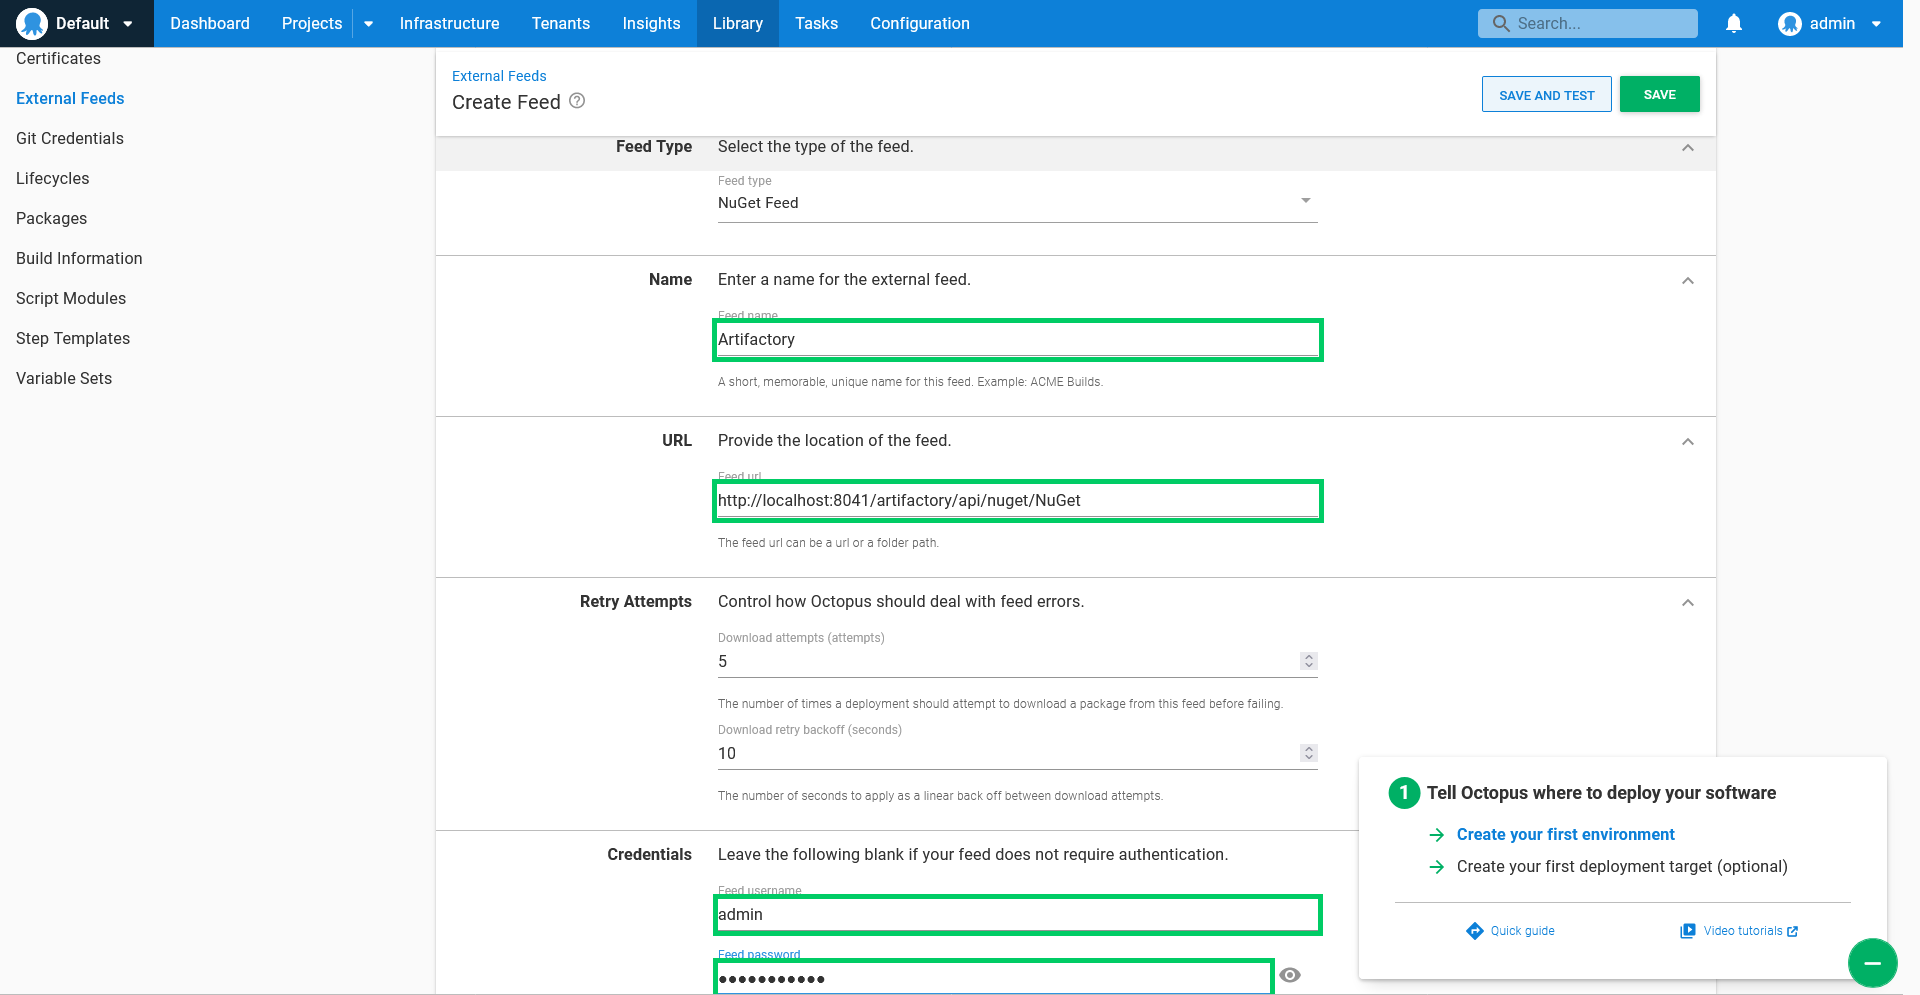1920x995 pixels.
Task: Open Create your first environment link
Action: click(1565, 835)
